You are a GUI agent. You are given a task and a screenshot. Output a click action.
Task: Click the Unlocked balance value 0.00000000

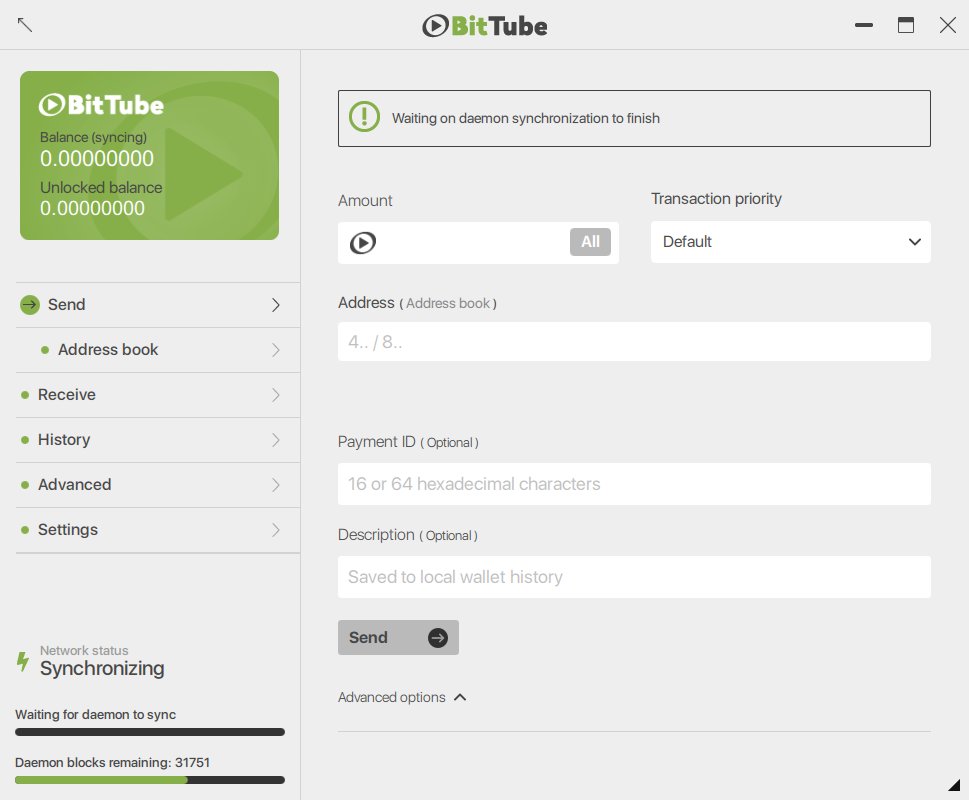point(92,209)
